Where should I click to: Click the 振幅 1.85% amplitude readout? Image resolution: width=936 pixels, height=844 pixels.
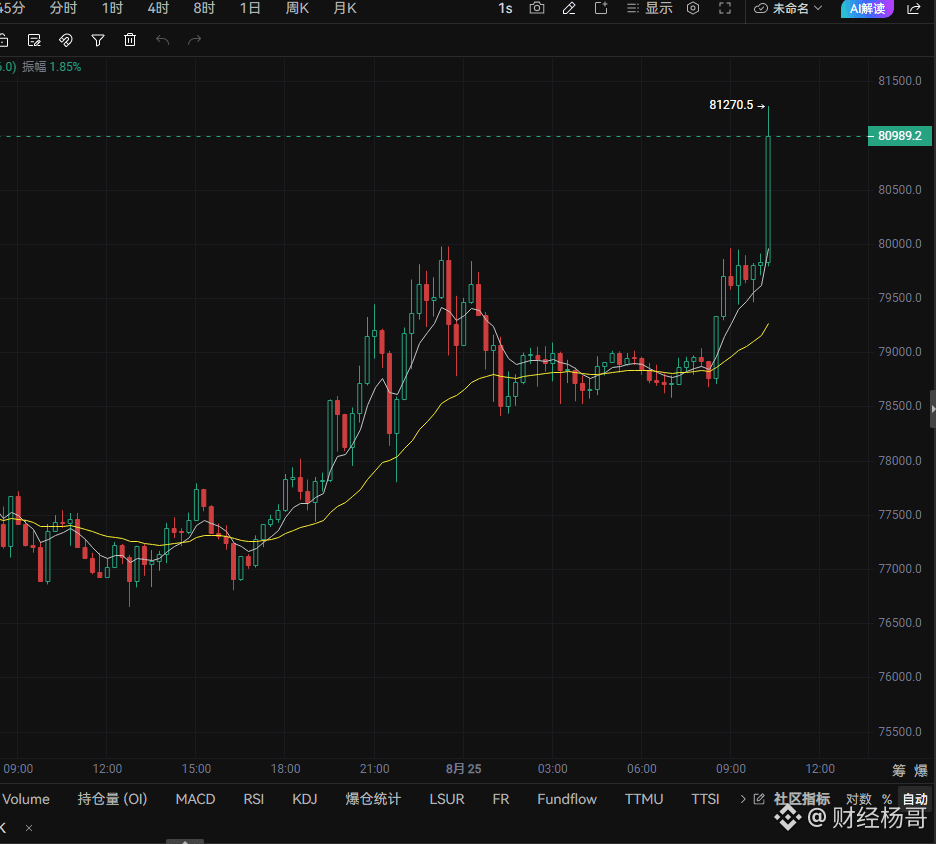click(x=51, y=67)
